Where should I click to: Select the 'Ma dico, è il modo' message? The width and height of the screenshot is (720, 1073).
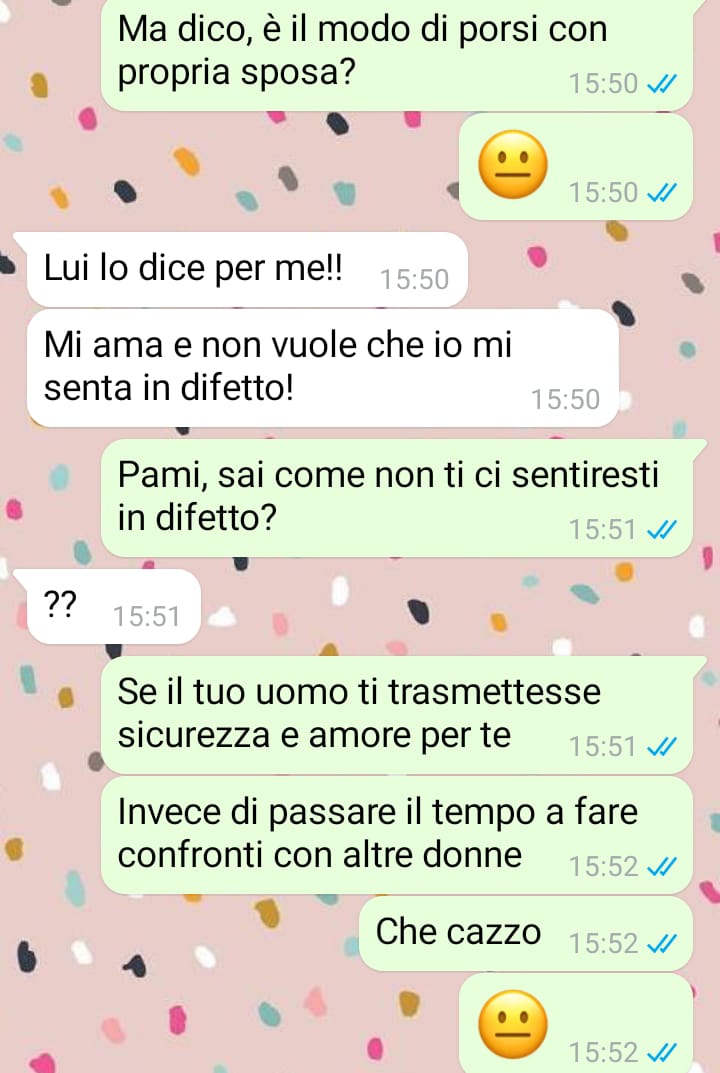coord(397,53)
